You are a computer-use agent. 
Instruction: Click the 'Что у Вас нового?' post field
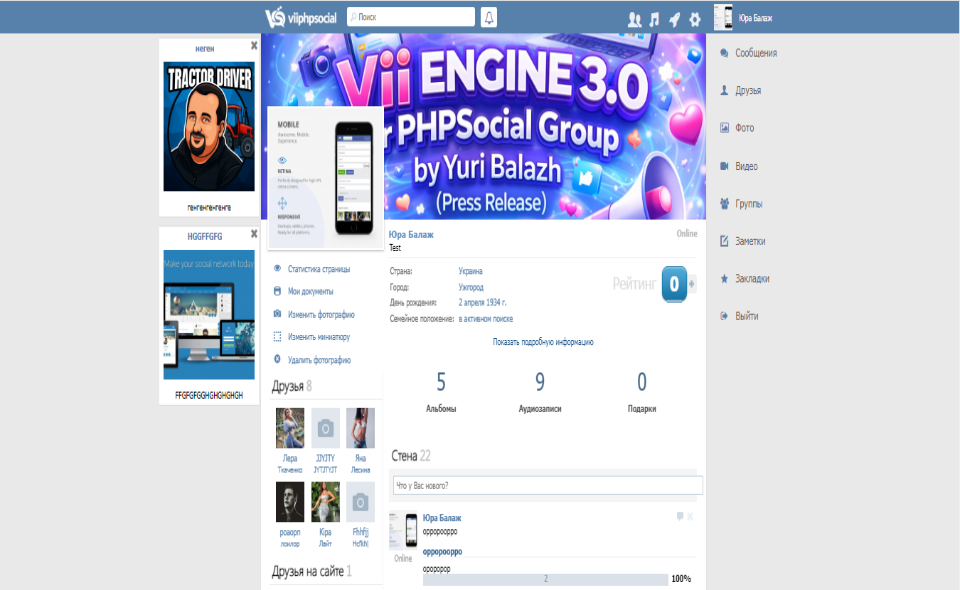coord(546,486)
